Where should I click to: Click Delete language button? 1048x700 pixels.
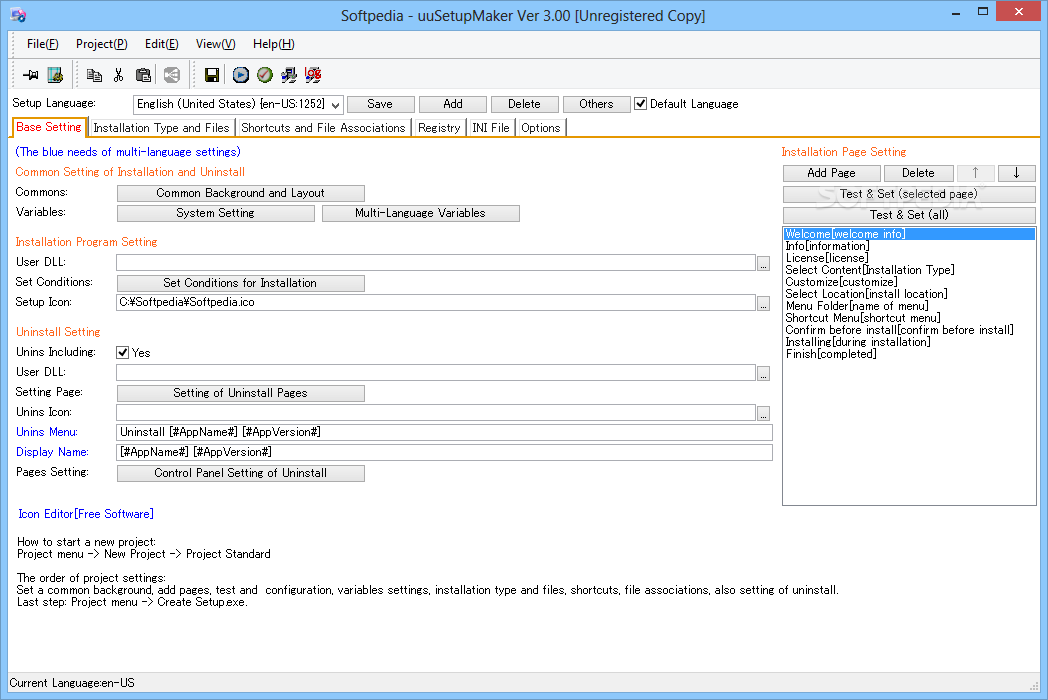click(x=525, y=104)
